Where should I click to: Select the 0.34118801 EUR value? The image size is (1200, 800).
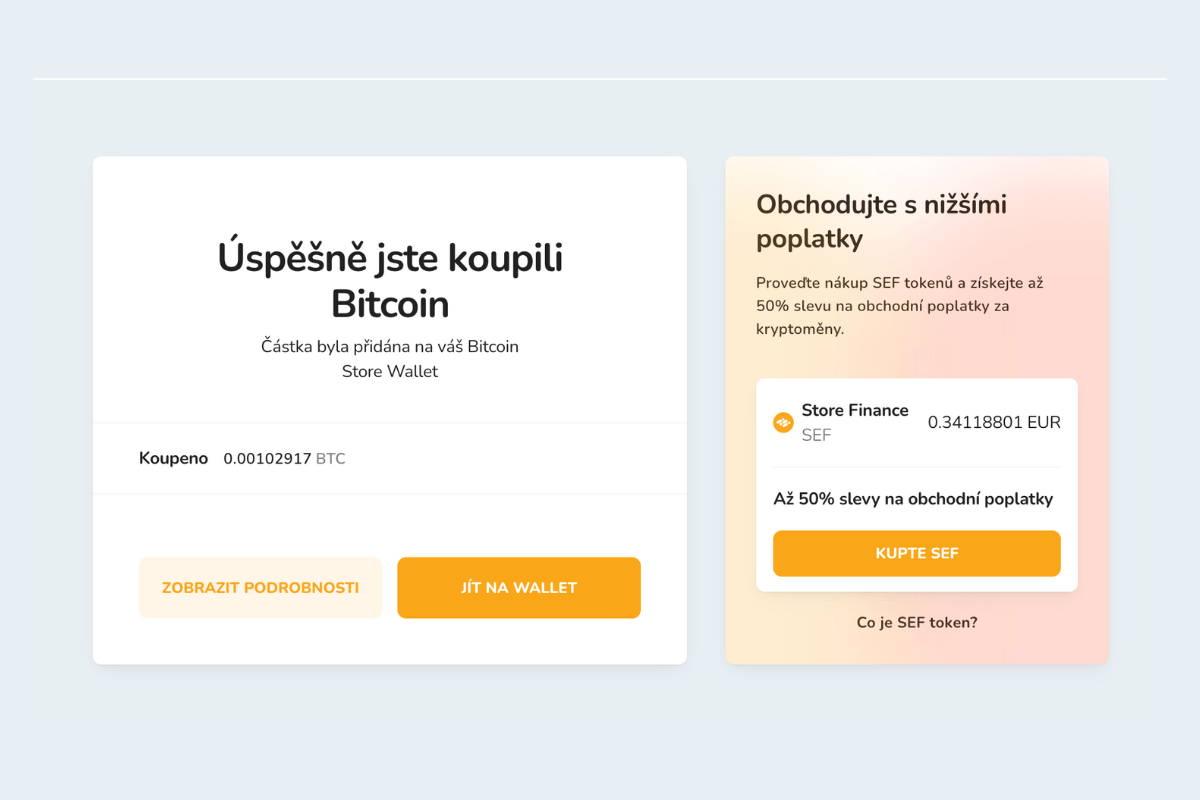pos(996,422)
